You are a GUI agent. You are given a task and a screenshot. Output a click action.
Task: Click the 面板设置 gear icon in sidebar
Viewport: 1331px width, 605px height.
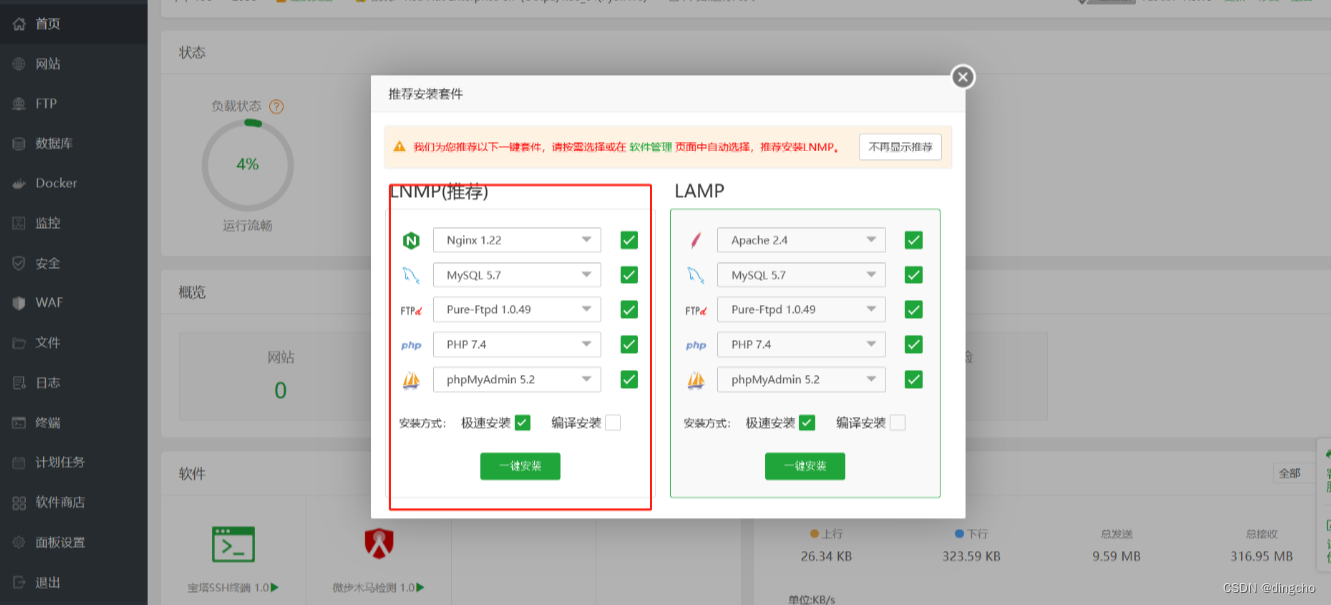click(x=18, y=542)
